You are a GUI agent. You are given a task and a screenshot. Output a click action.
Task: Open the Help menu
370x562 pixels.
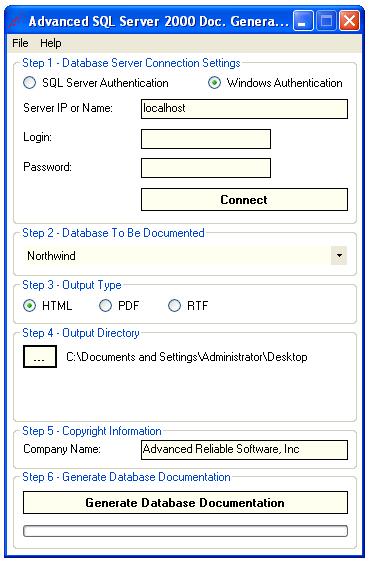[51, 43]
